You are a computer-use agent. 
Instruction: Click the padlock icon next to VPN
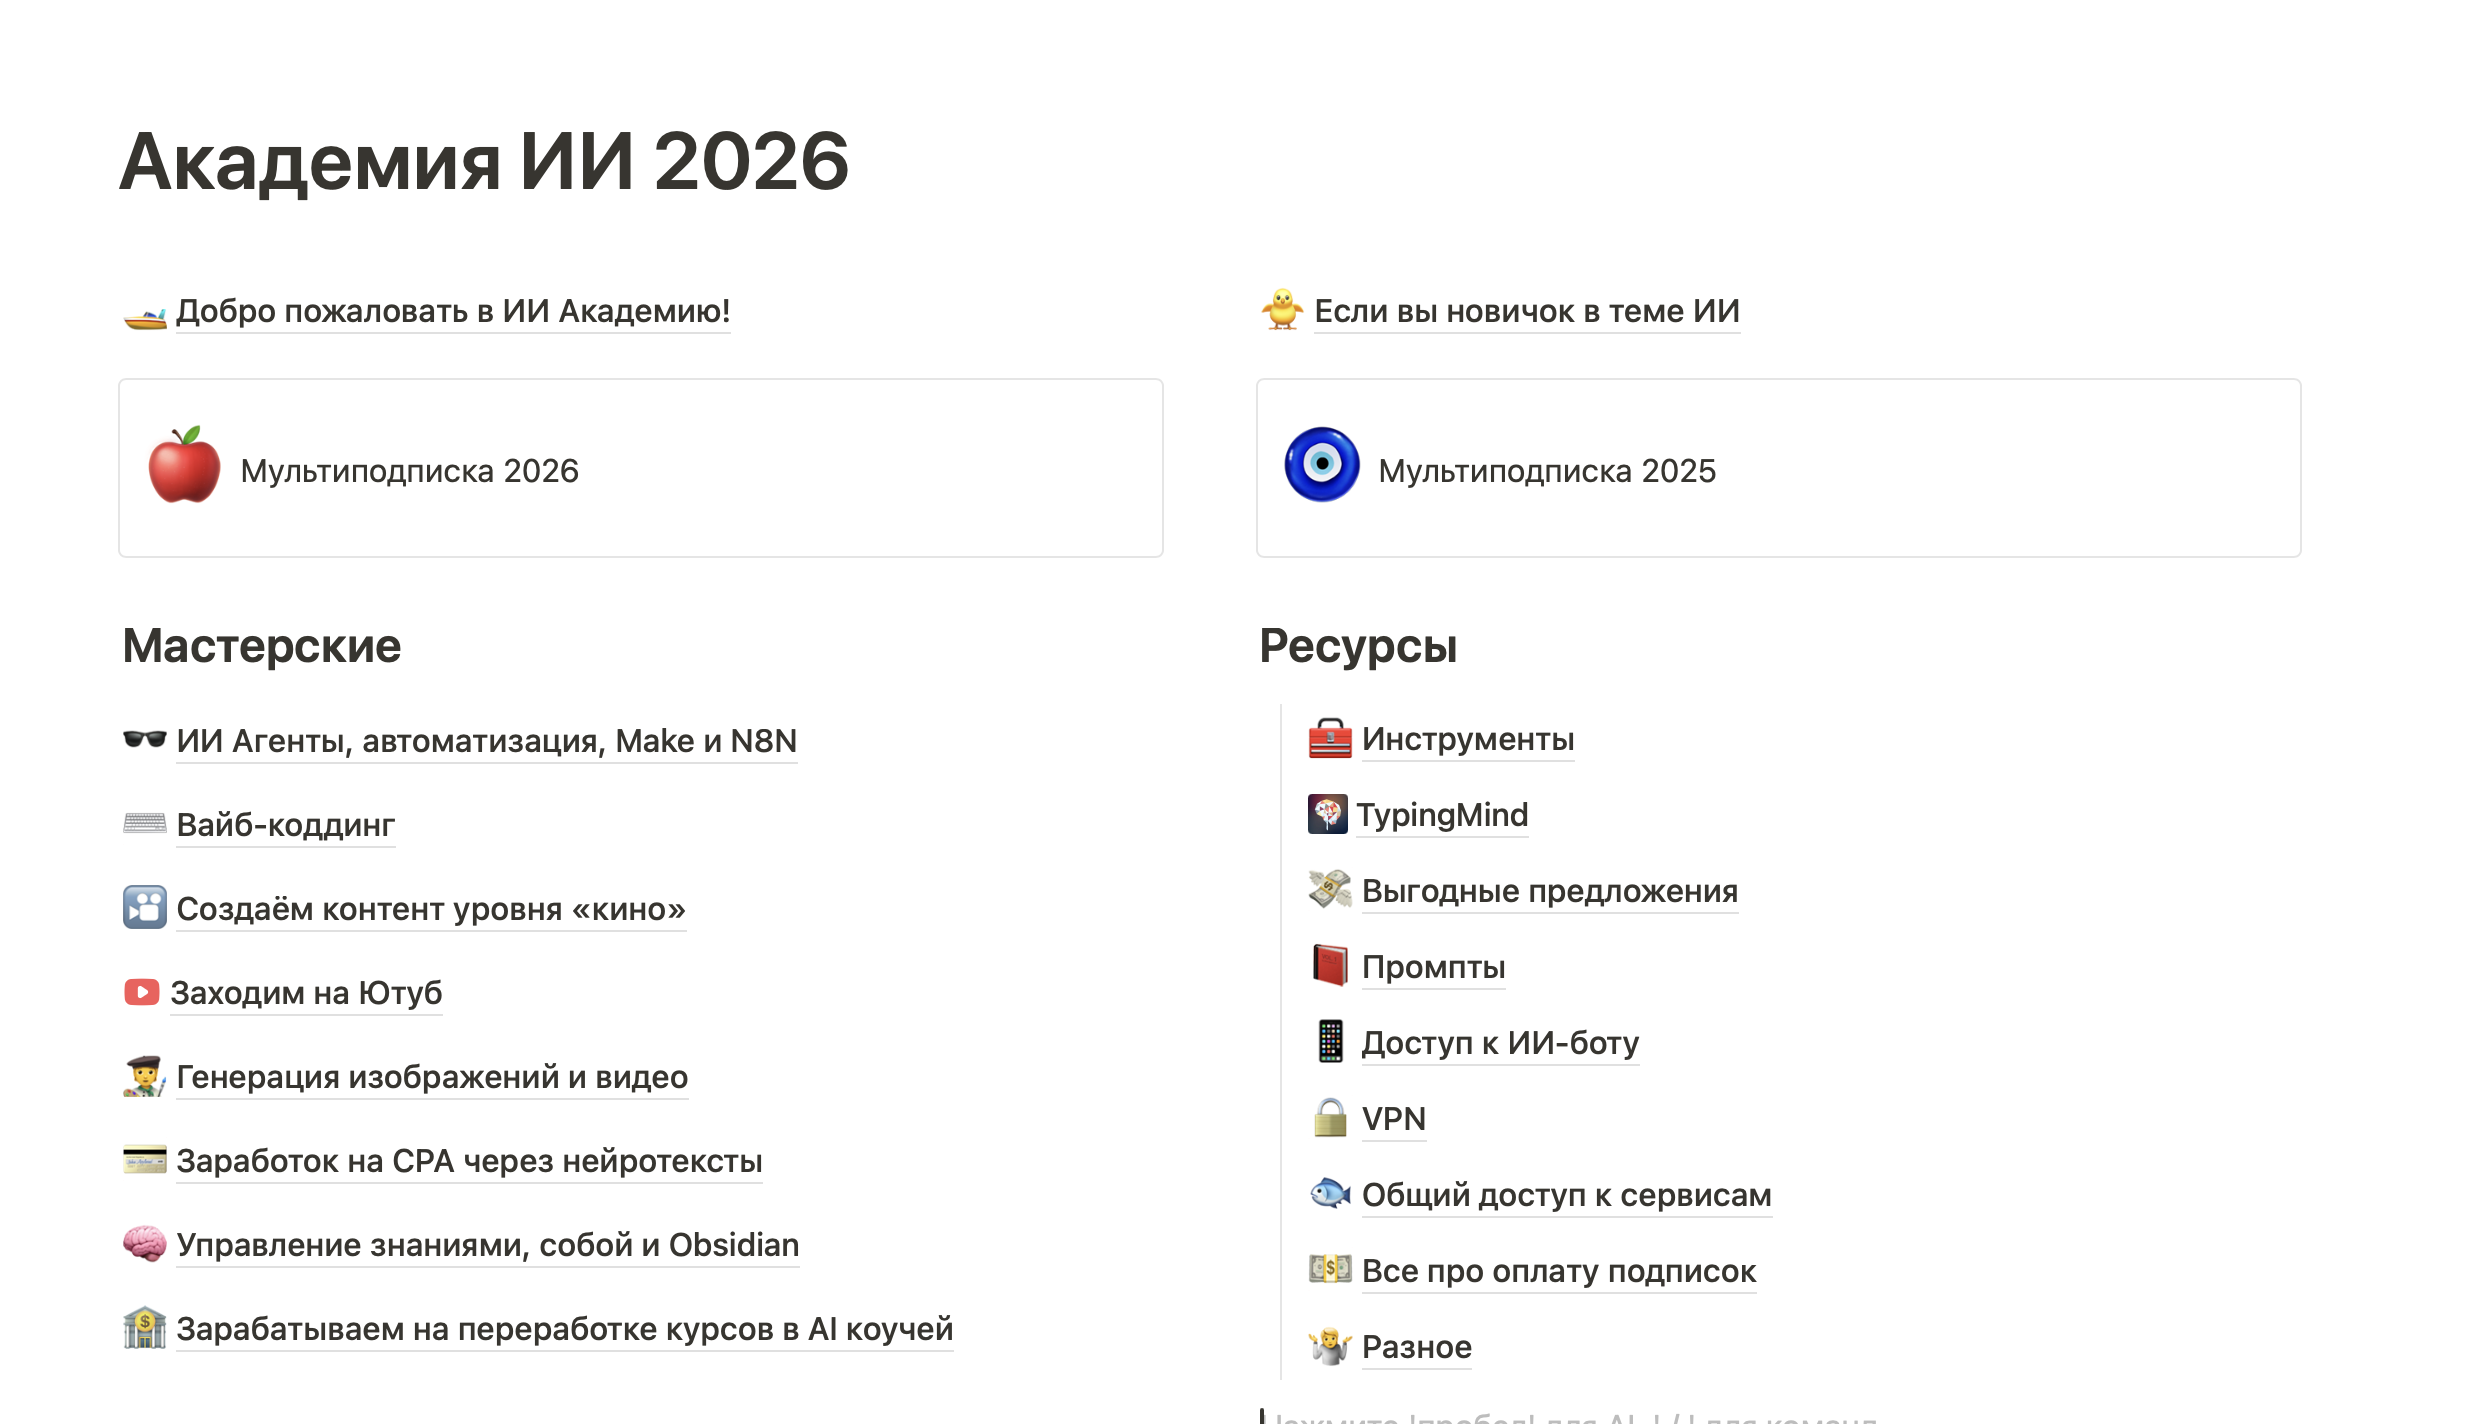[1329, 1118]
